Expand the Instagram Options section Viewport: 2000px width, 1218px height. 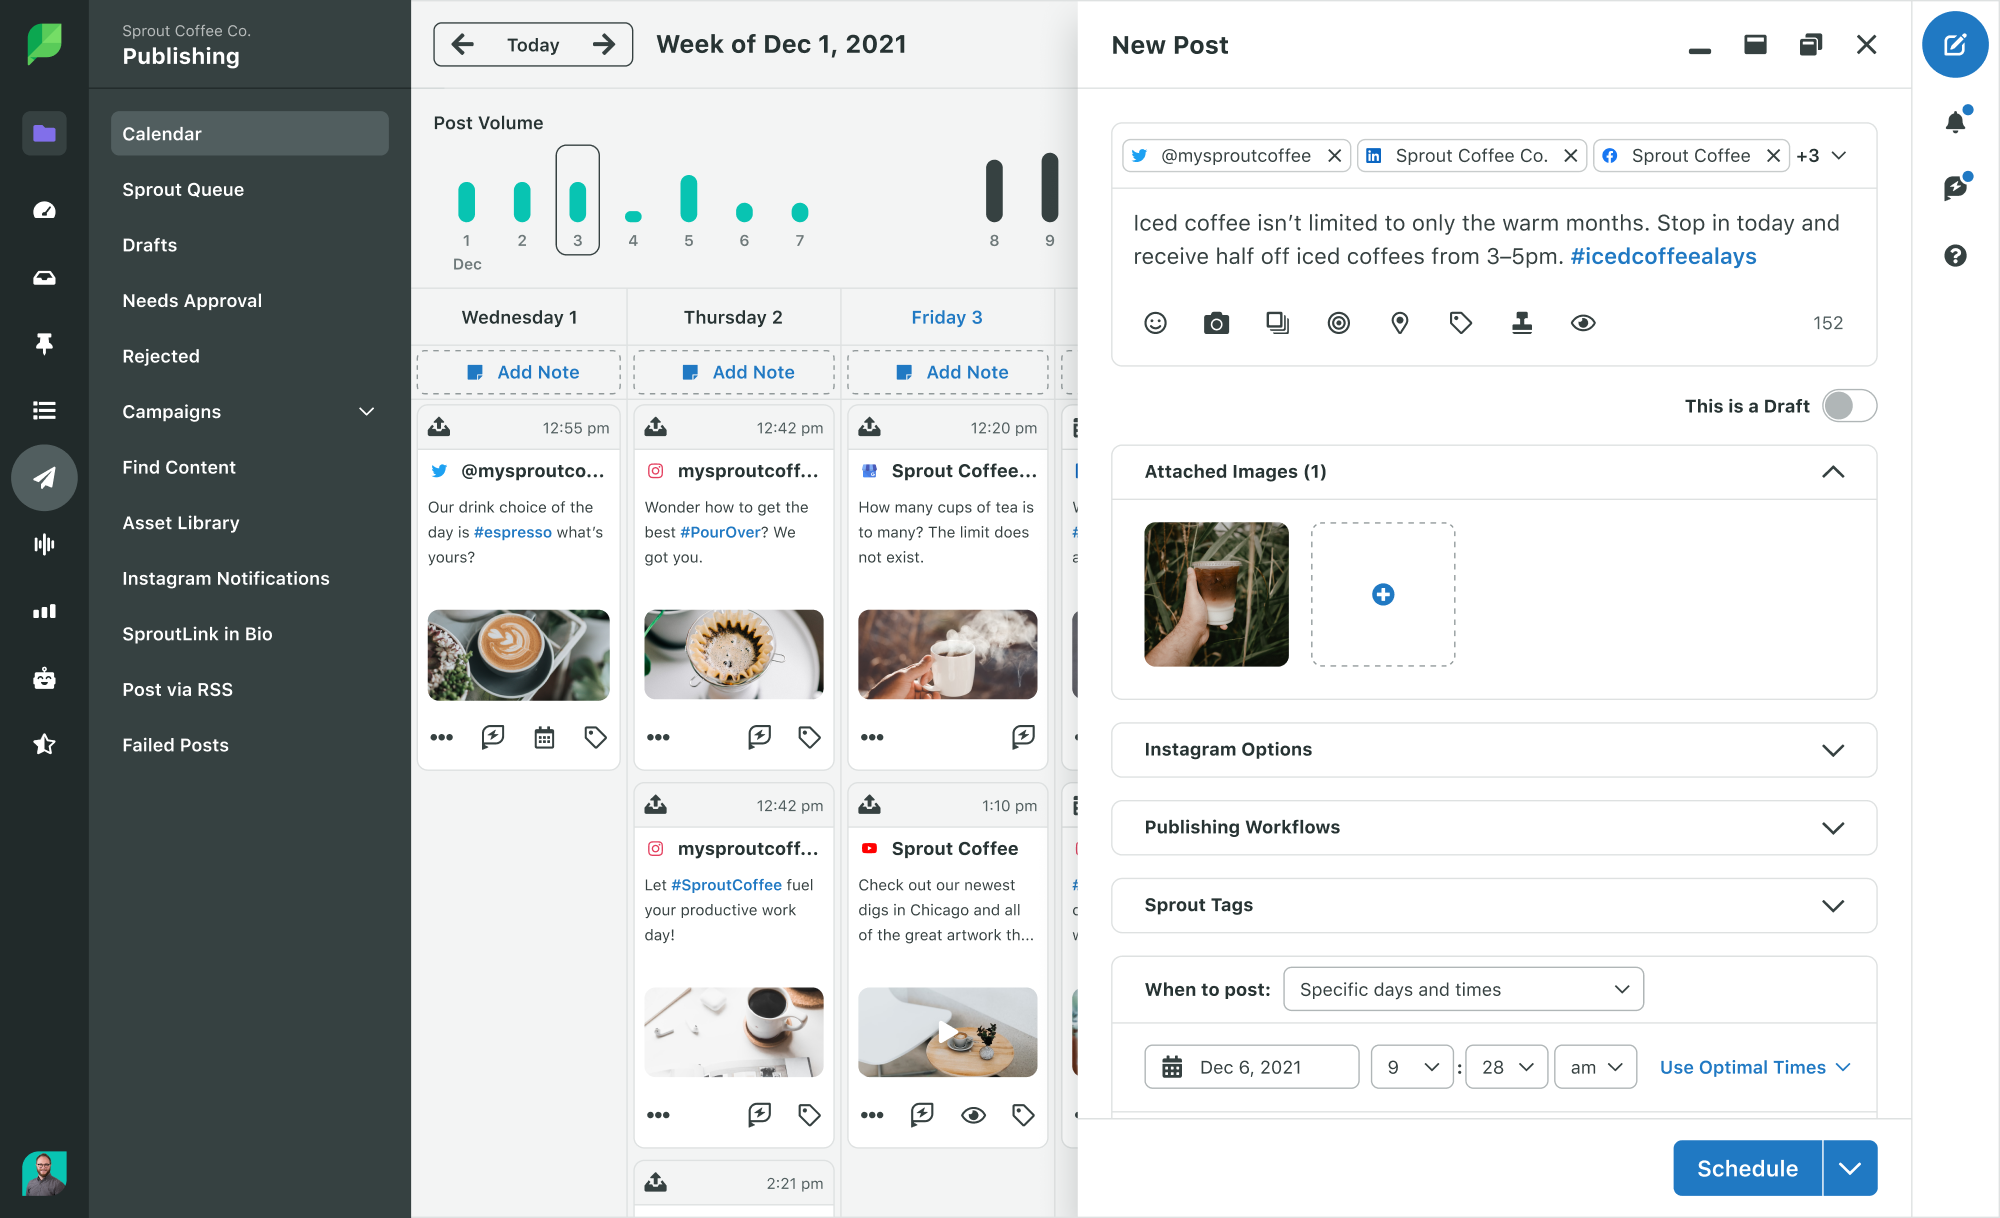(x=1834, y=748)
